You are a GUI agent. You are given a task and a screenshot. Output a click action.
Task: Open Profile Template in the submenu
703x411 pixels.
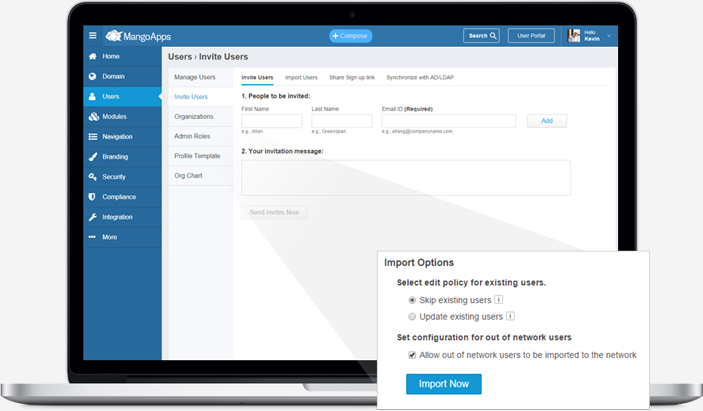(200, 156)
